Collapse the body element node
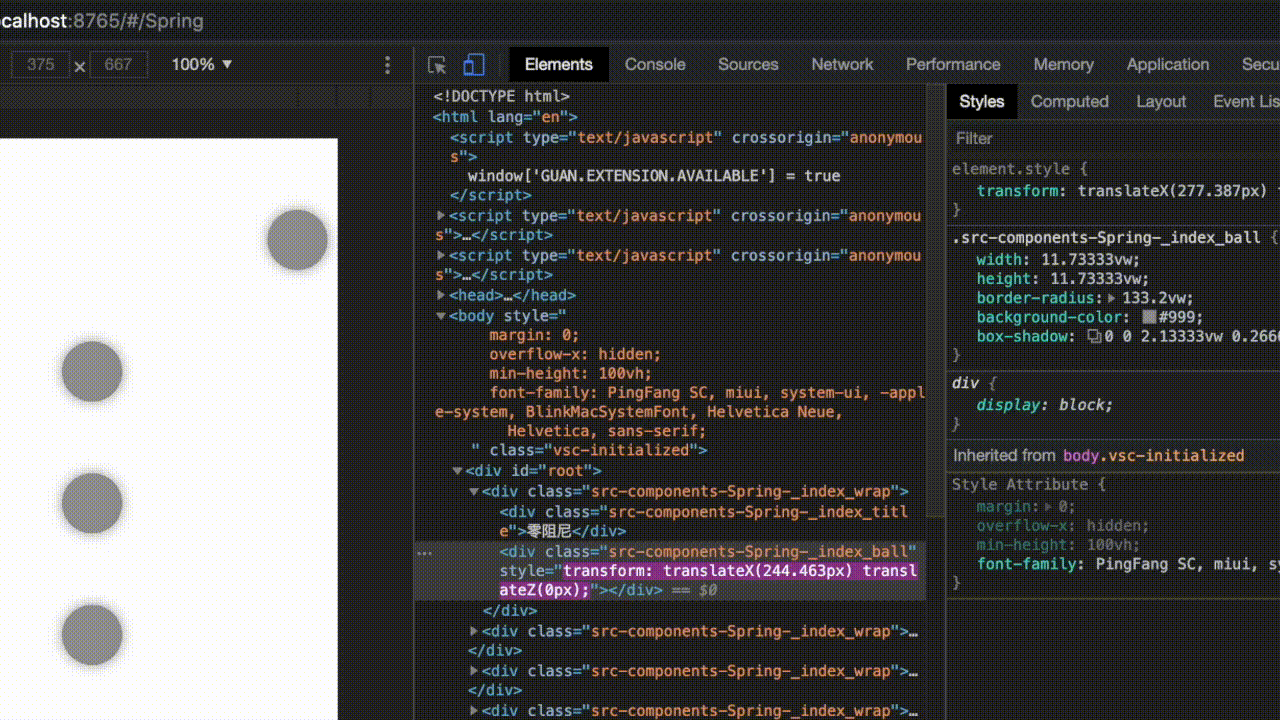 [441, 316]
